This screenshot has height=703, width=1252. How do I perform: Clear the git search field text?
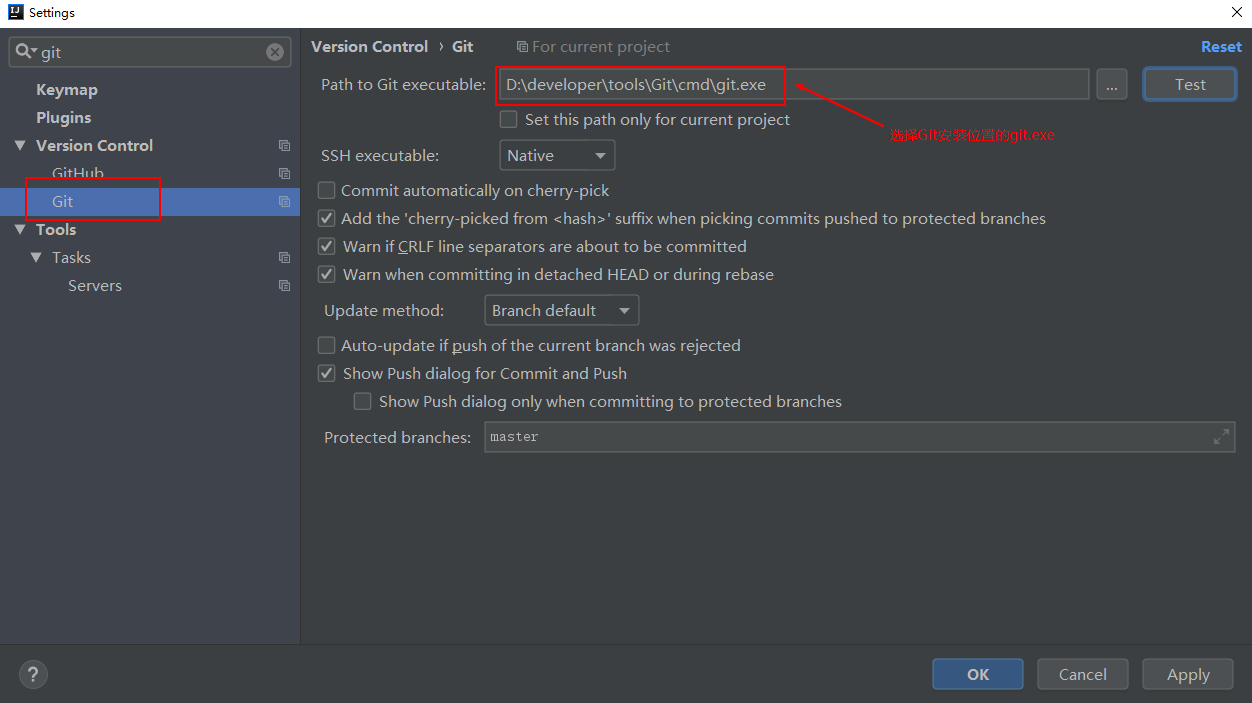[275, 52]
